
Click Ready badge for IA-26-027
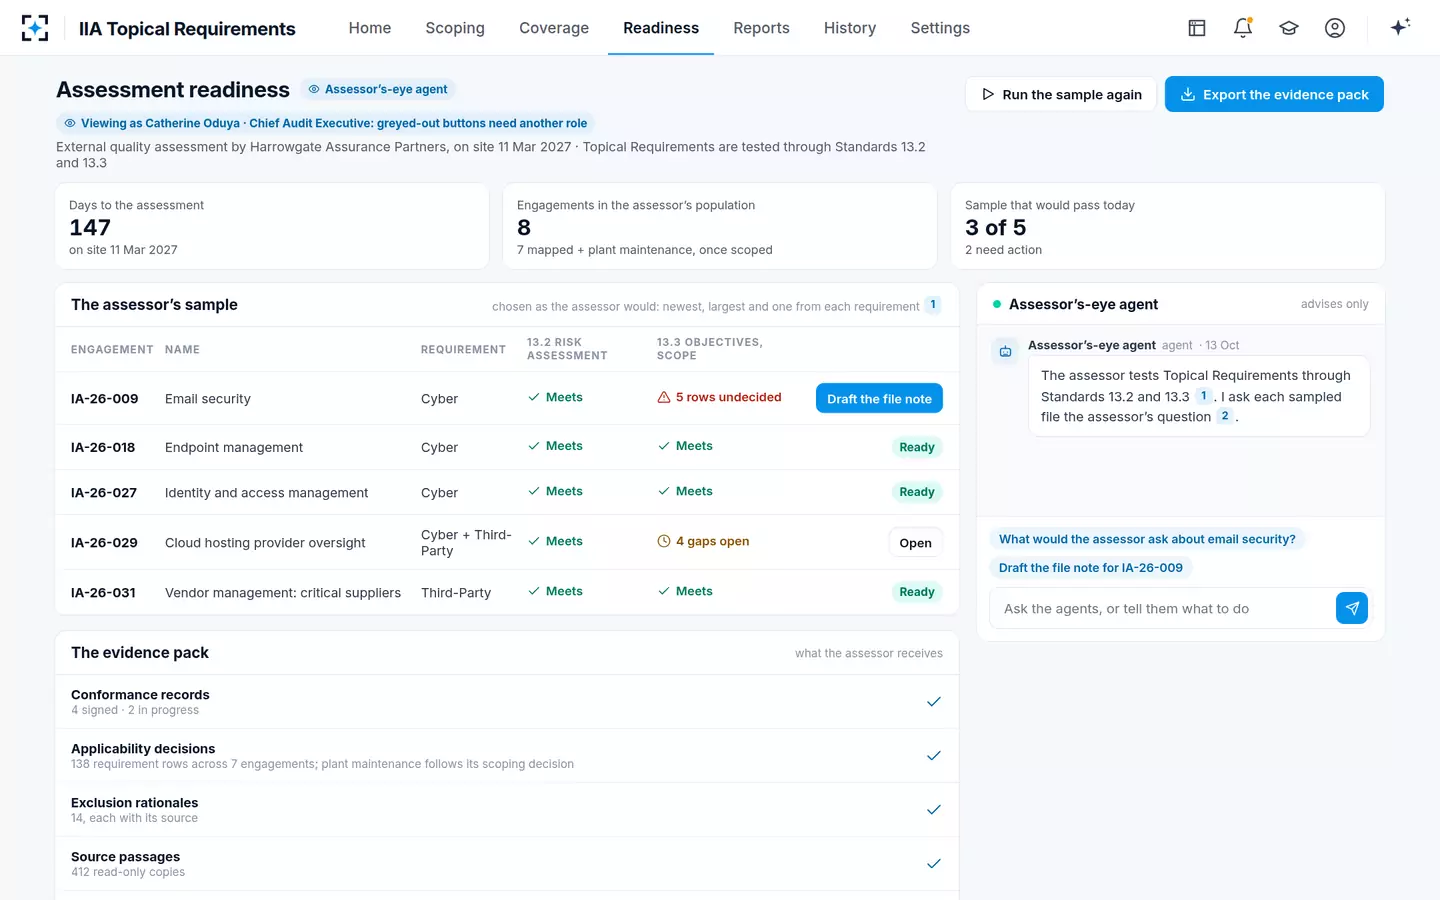pyautogui.click(x=917, y=492)
